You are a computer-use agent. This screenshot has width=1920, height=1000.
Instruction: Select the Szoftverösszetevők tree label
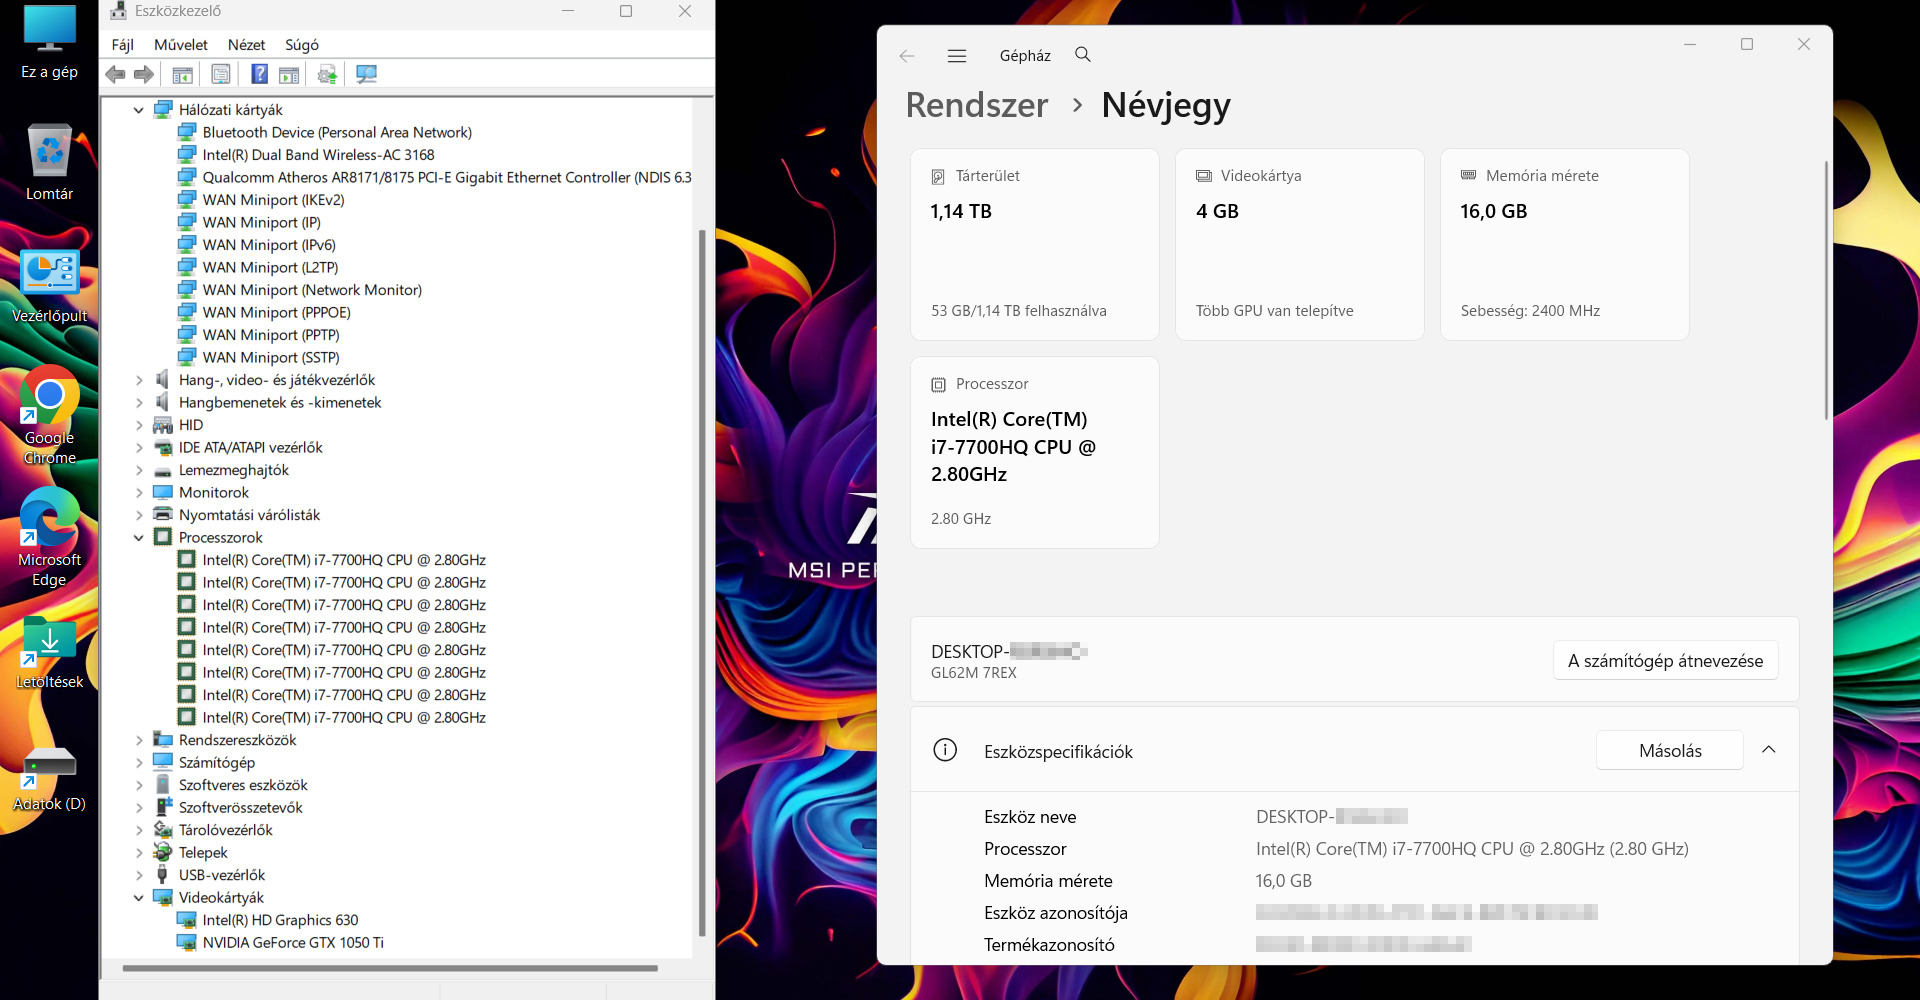[x=240, y=808]
